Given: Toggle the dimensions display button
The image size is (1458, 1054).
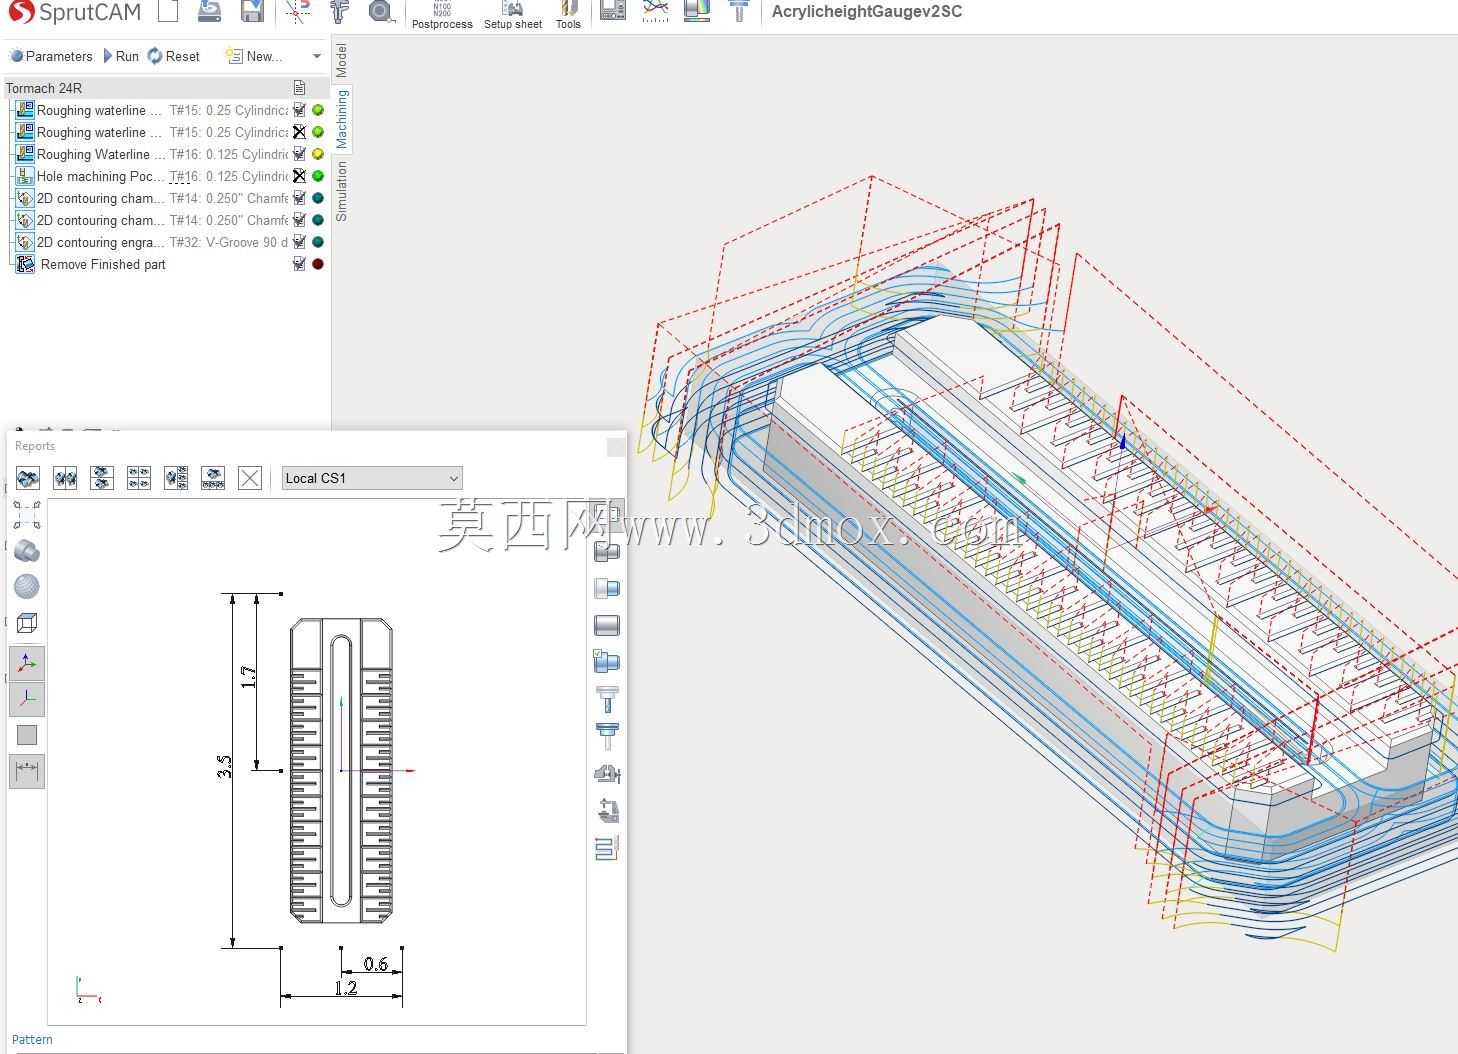Looking at the screenshot, I should (x=27, y=771).
